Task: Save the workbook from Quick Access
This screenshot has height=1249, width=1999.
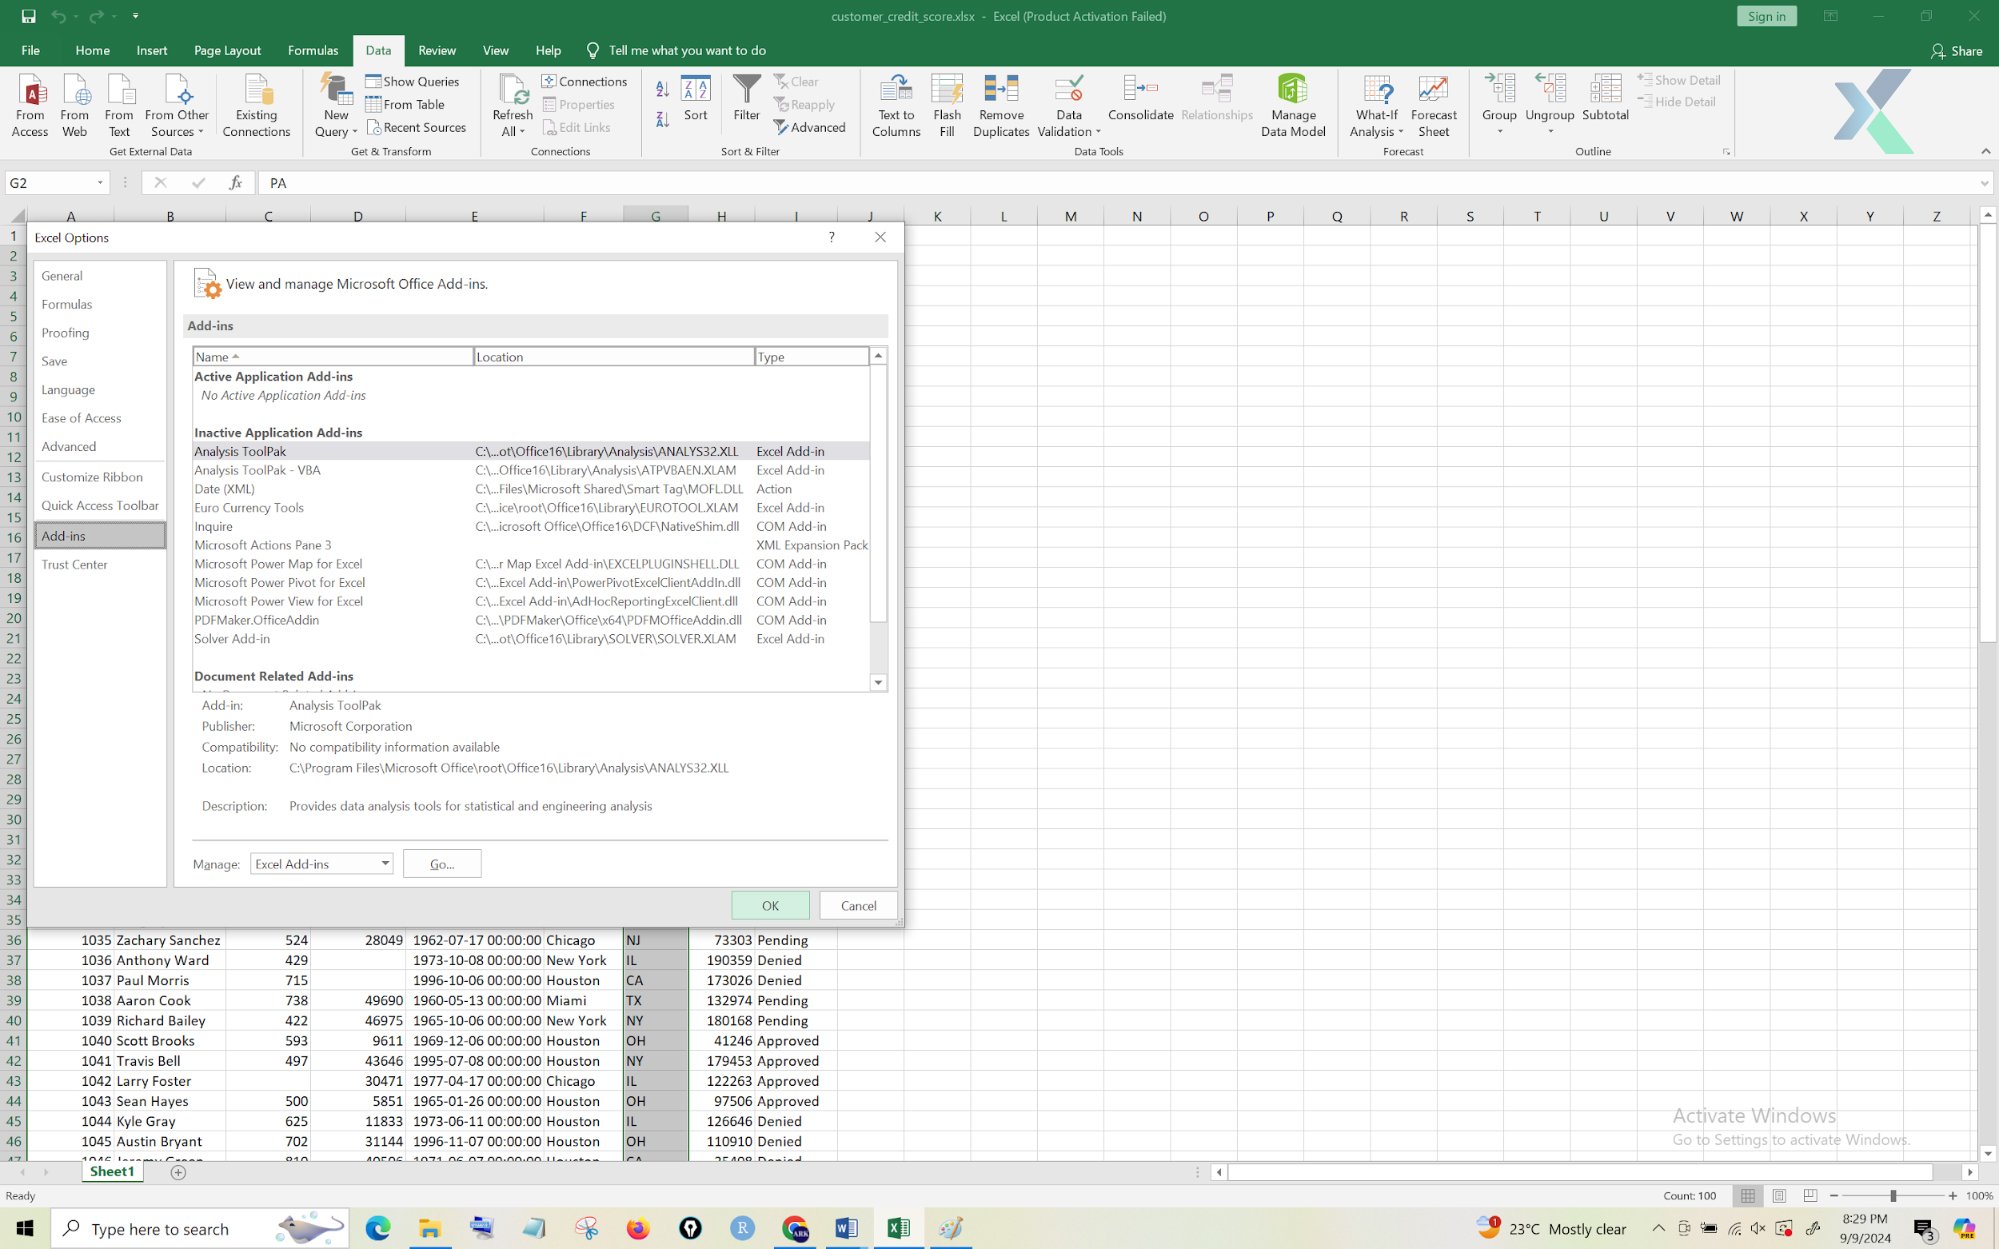Action: tap(28, 16)
